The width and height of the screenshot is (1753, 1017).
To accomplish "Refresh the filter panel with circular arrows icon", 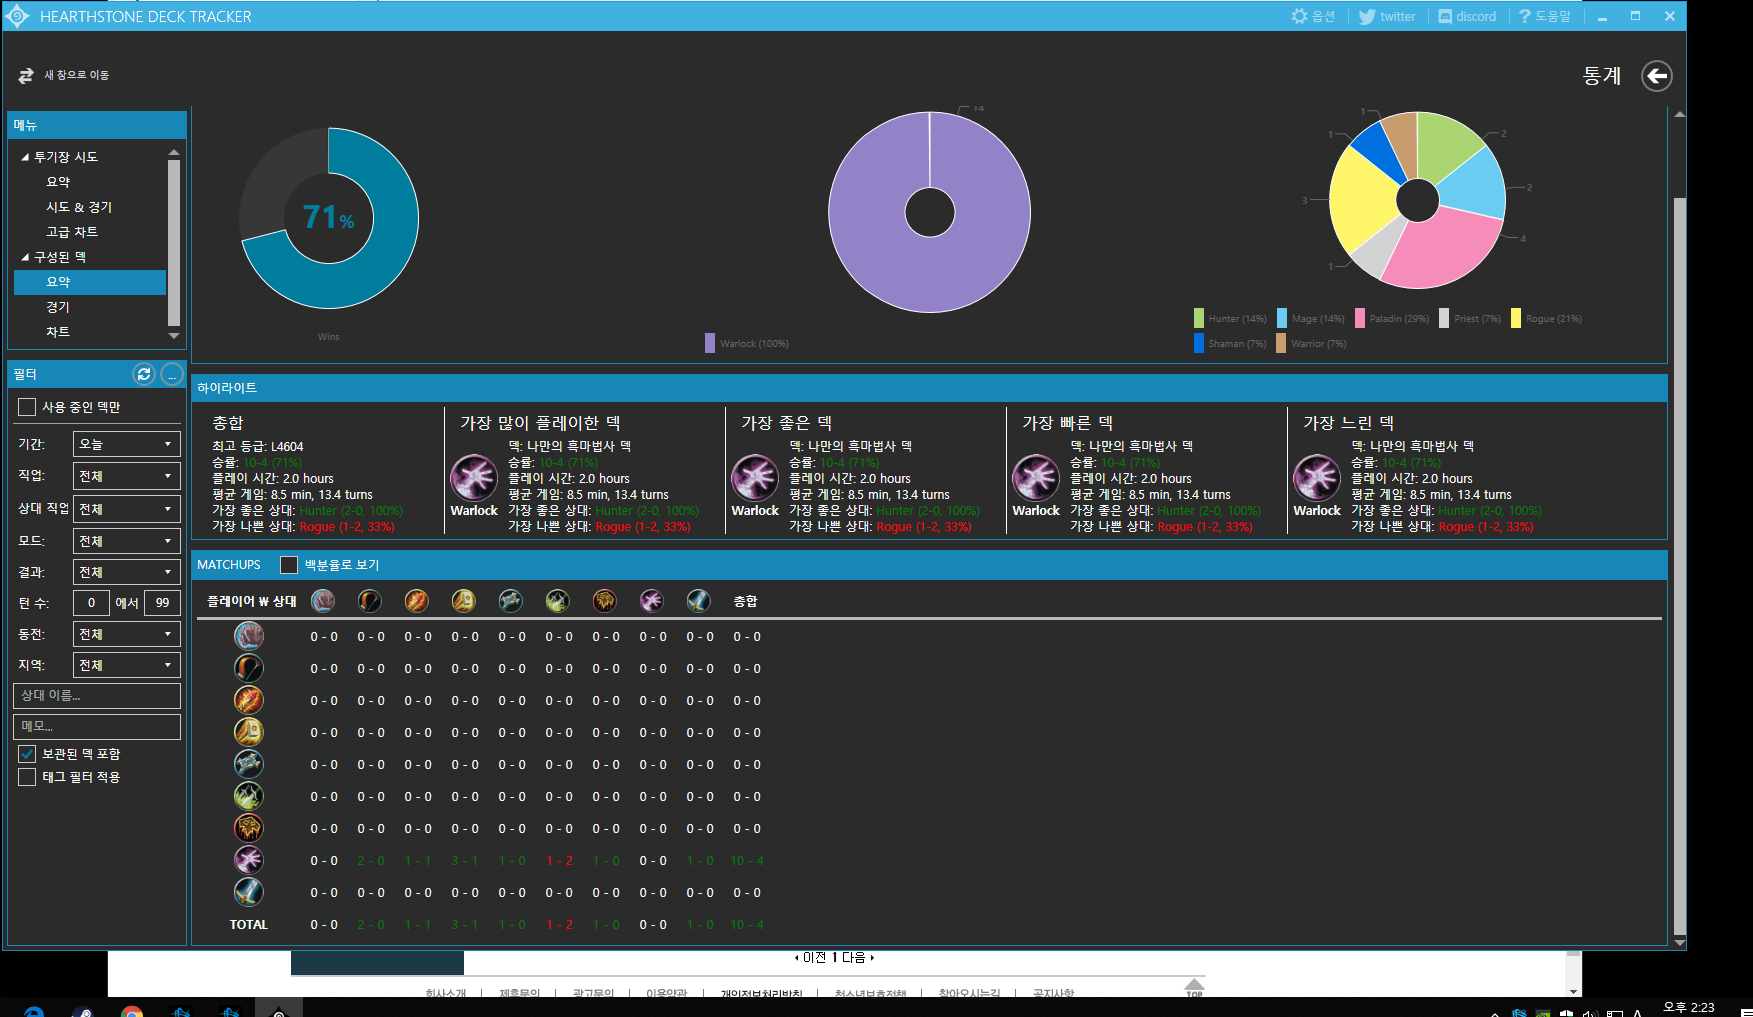I will click(144, 374).
